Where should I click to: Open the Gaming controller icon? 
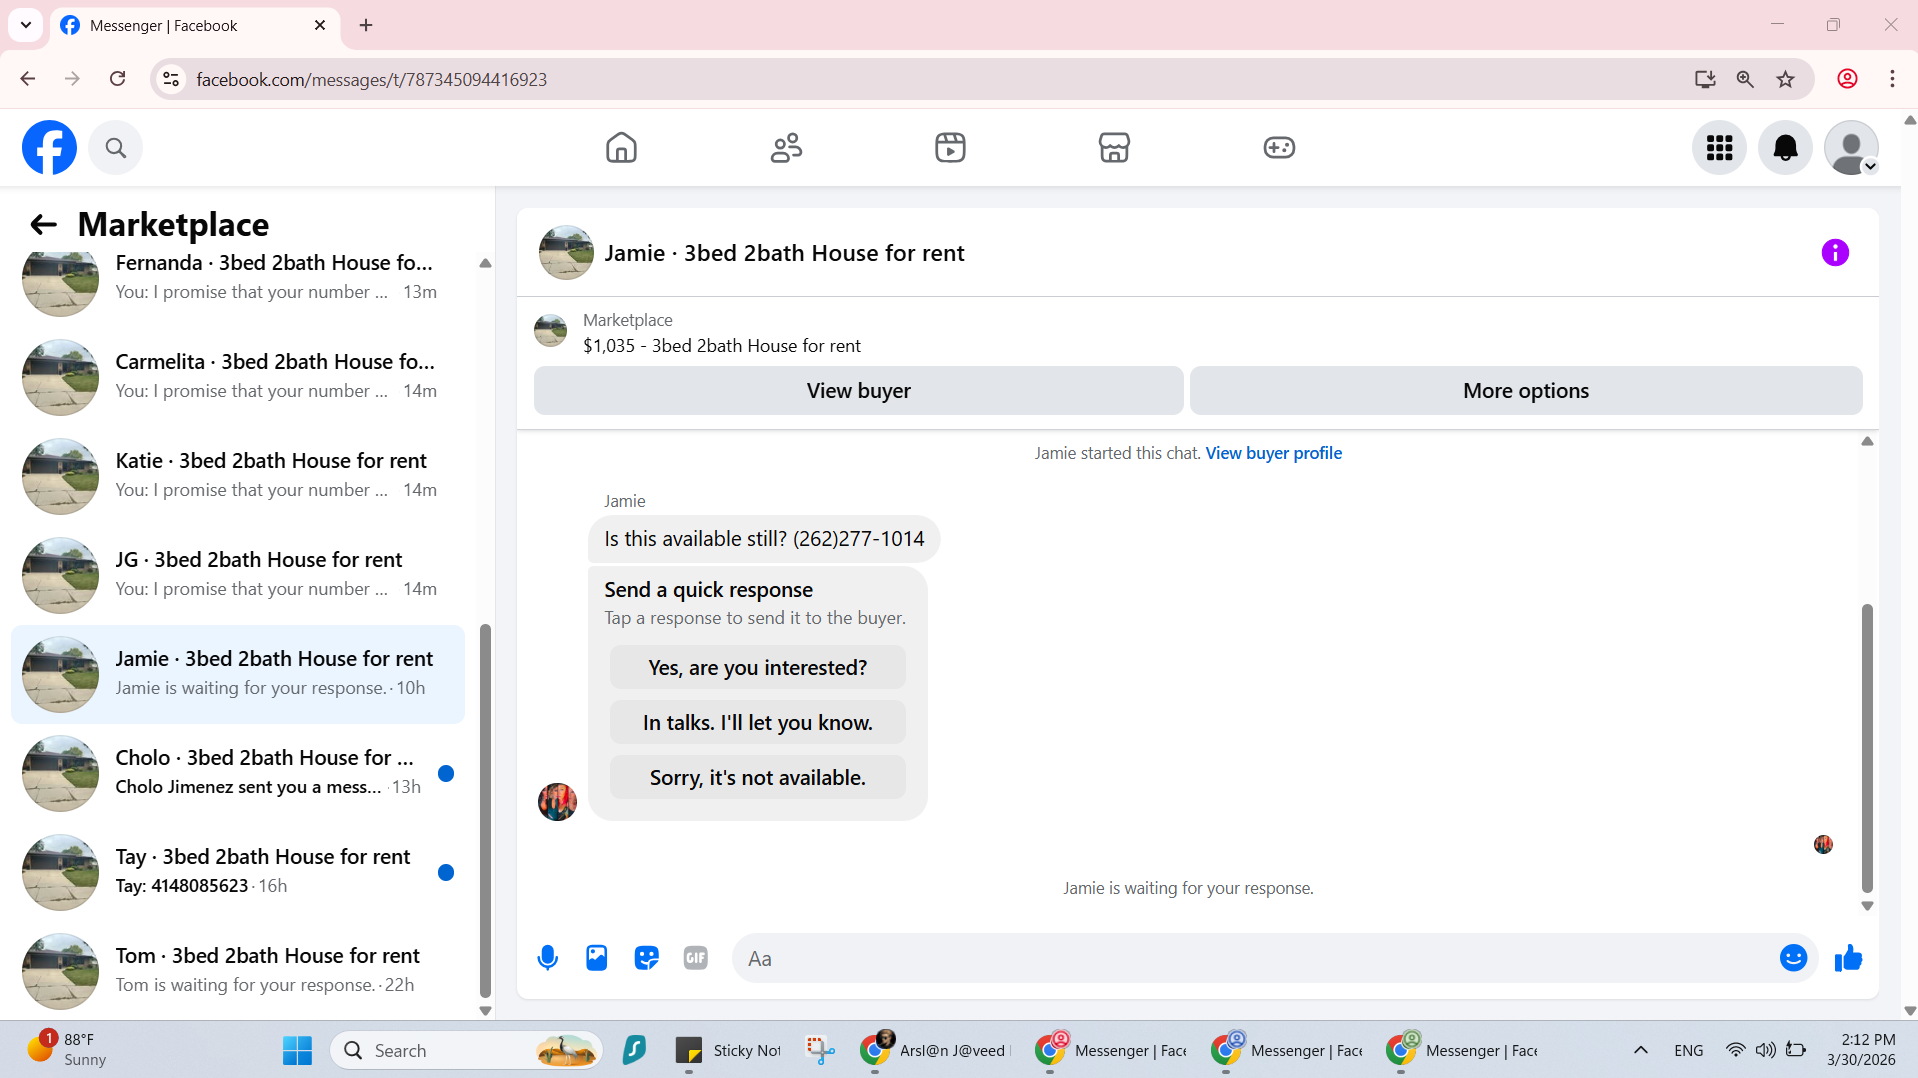[x=1279, y=148]
